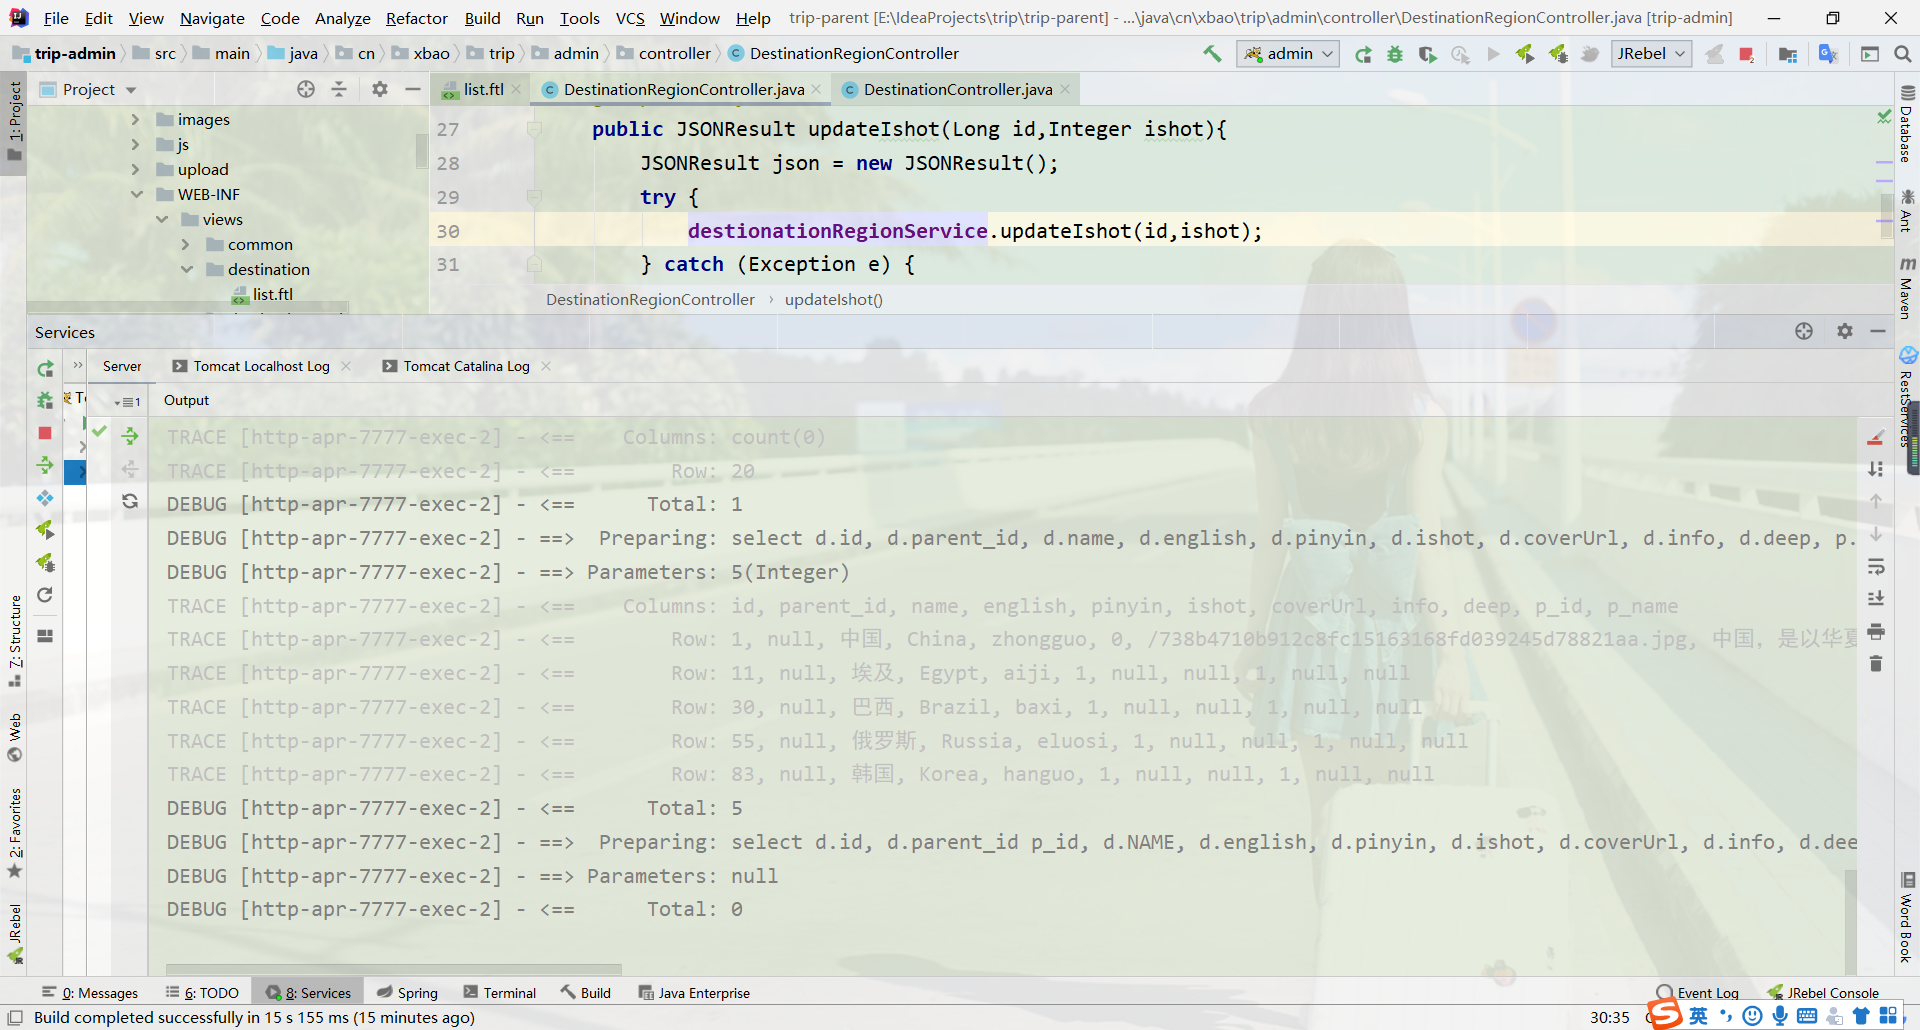The width and height of the screenshot is (1920, 1030).
Task: Open the admin run configuration dropdown
Action: tap(1287, 54)
